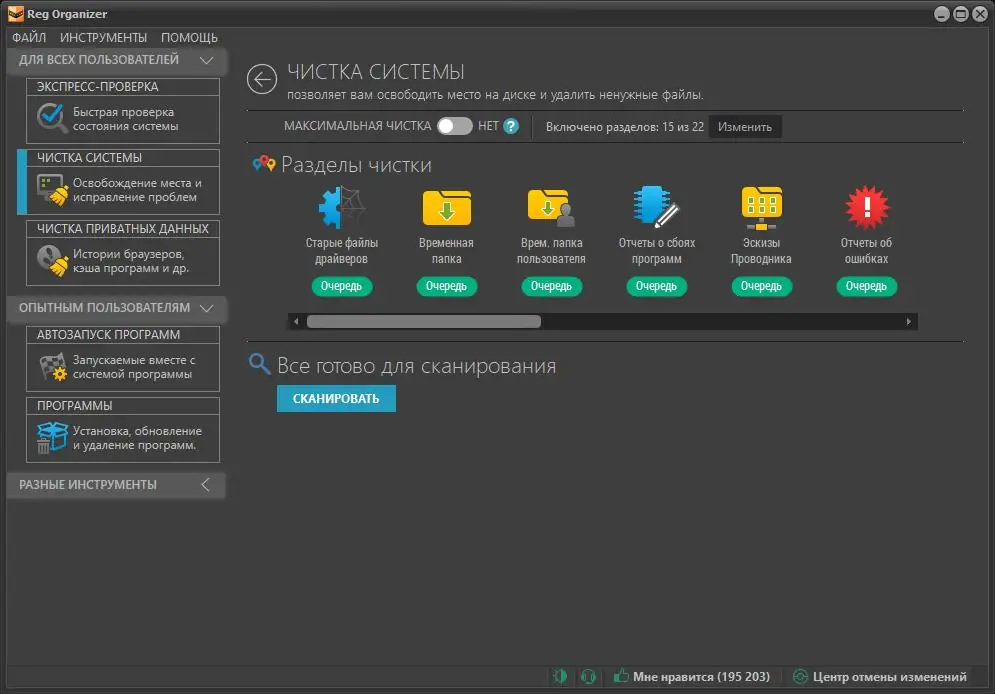
Task: Collapse the Для всех пользователей section
Action: 208,60
